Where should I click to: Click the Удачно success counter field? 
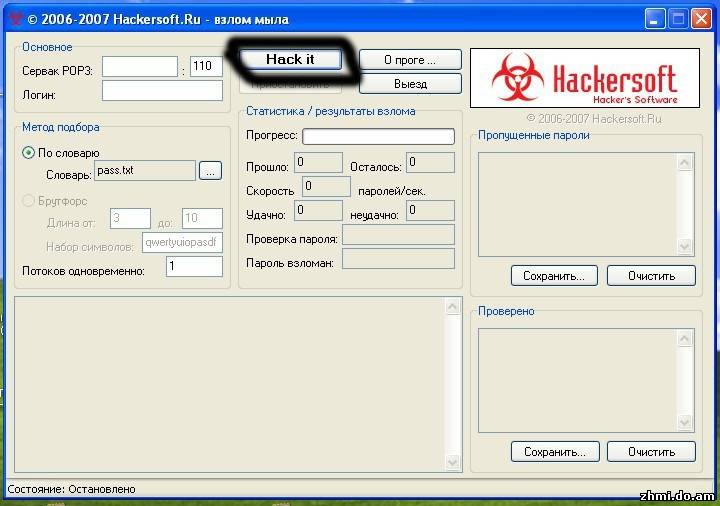(x=318, y=210)
